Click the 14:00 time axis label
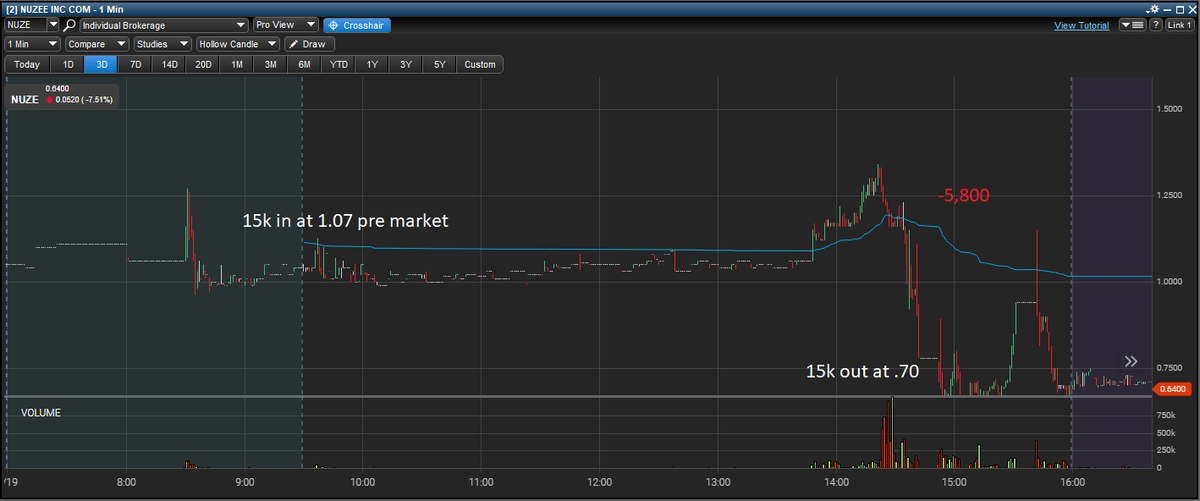This screenshot has height=501, width=1200. click(835, 483)
